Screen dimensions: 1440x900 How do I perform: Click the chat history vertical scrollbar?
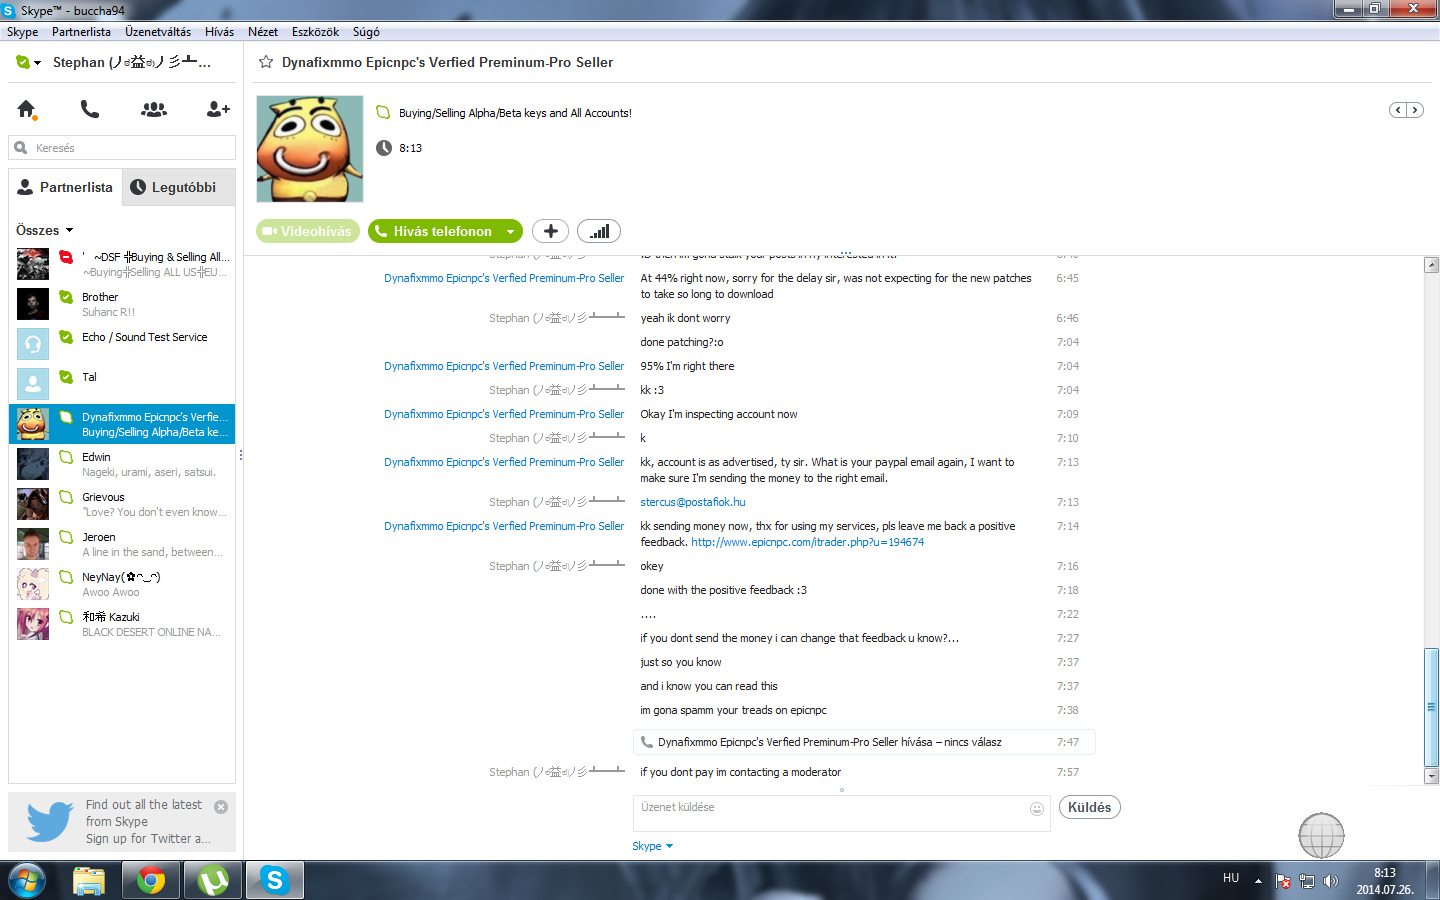tap(1431, 520)
